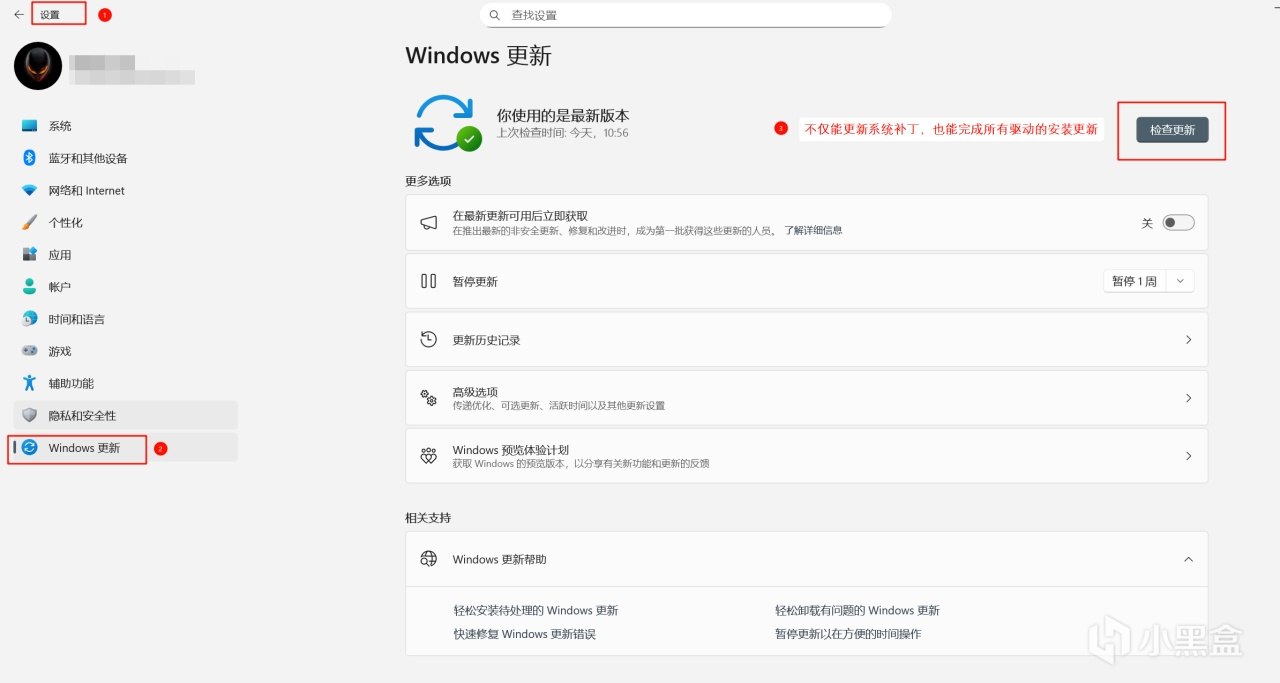This screenshot has height=683, width=1280.
Task: Select the 隐私和安全性 shield icon
Action: 29,415
